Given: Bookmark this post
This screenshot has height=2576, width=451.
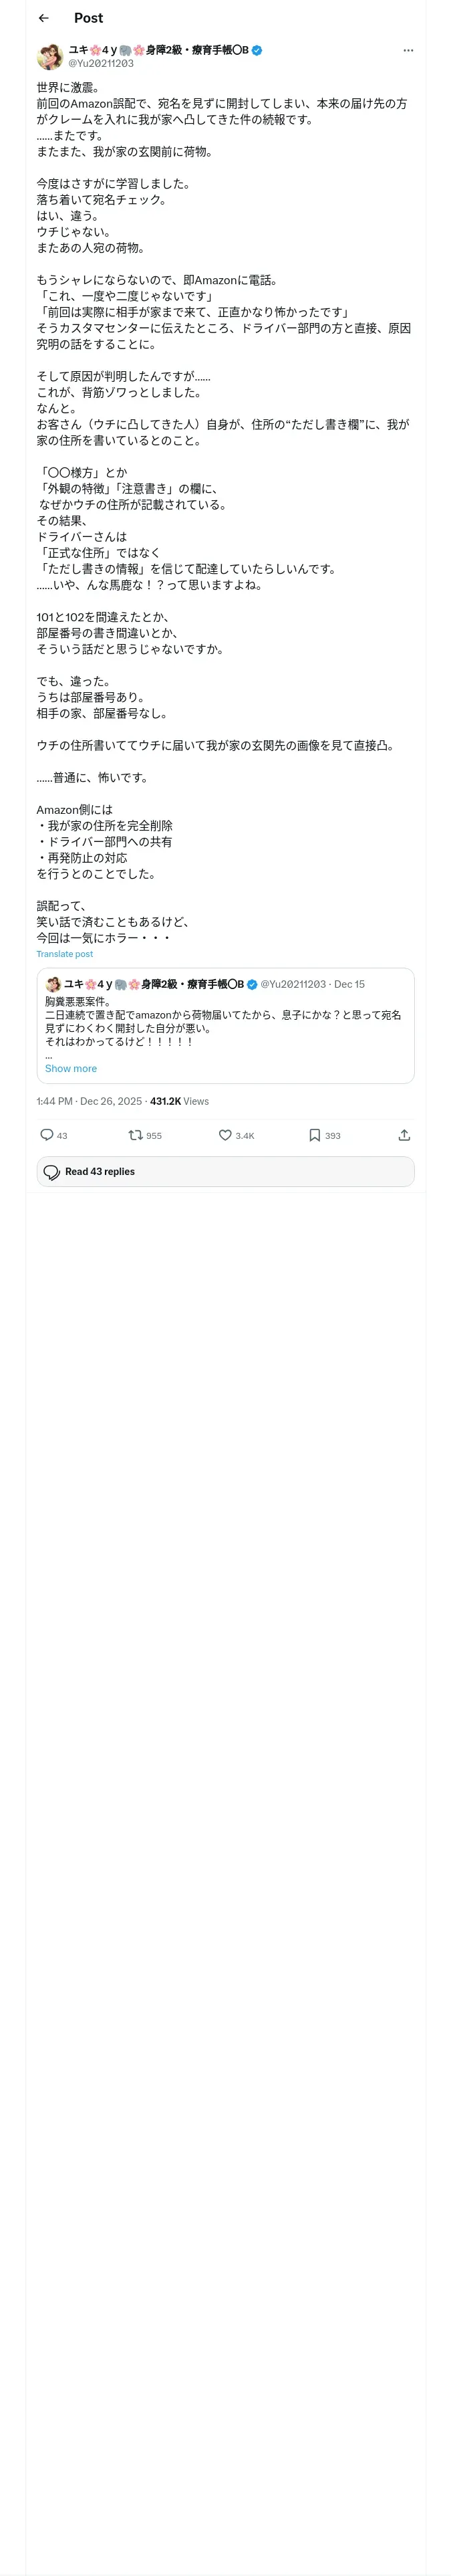Looking at the screenshot, I should pos(314,1135).
